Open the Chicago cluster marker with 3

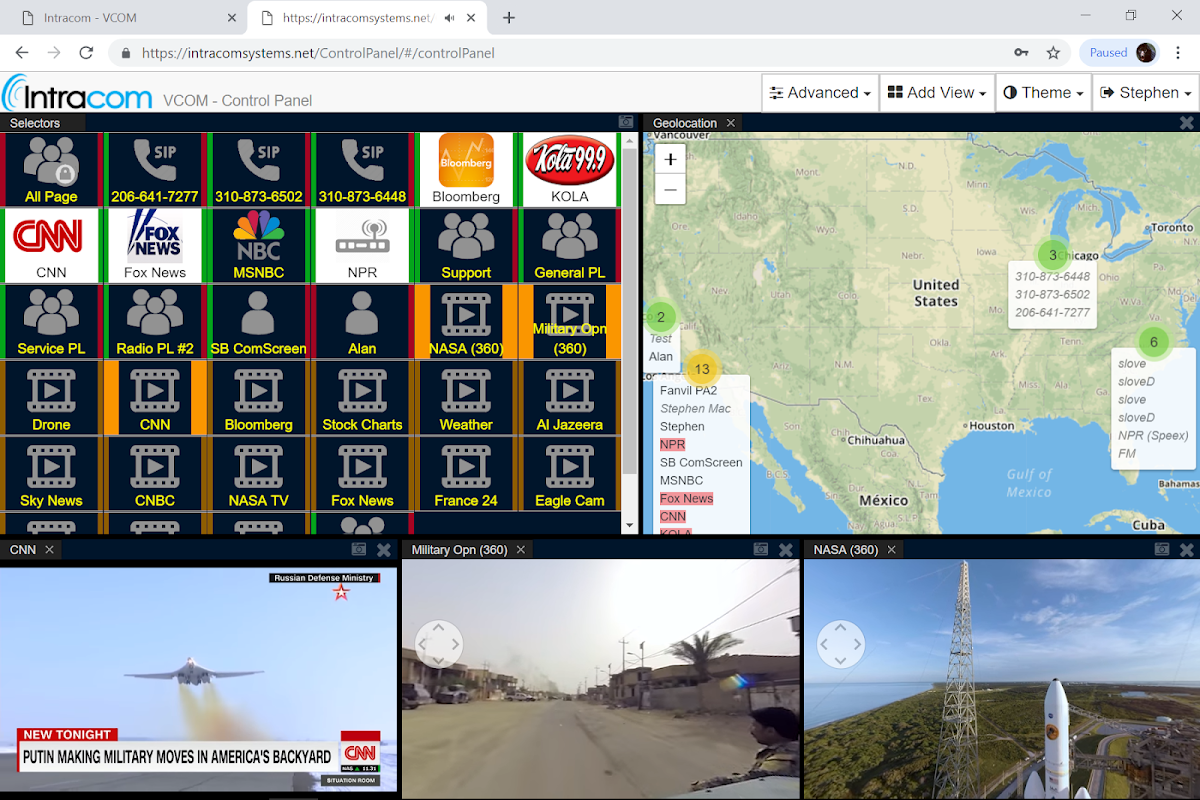click(x=1052, y=255)
